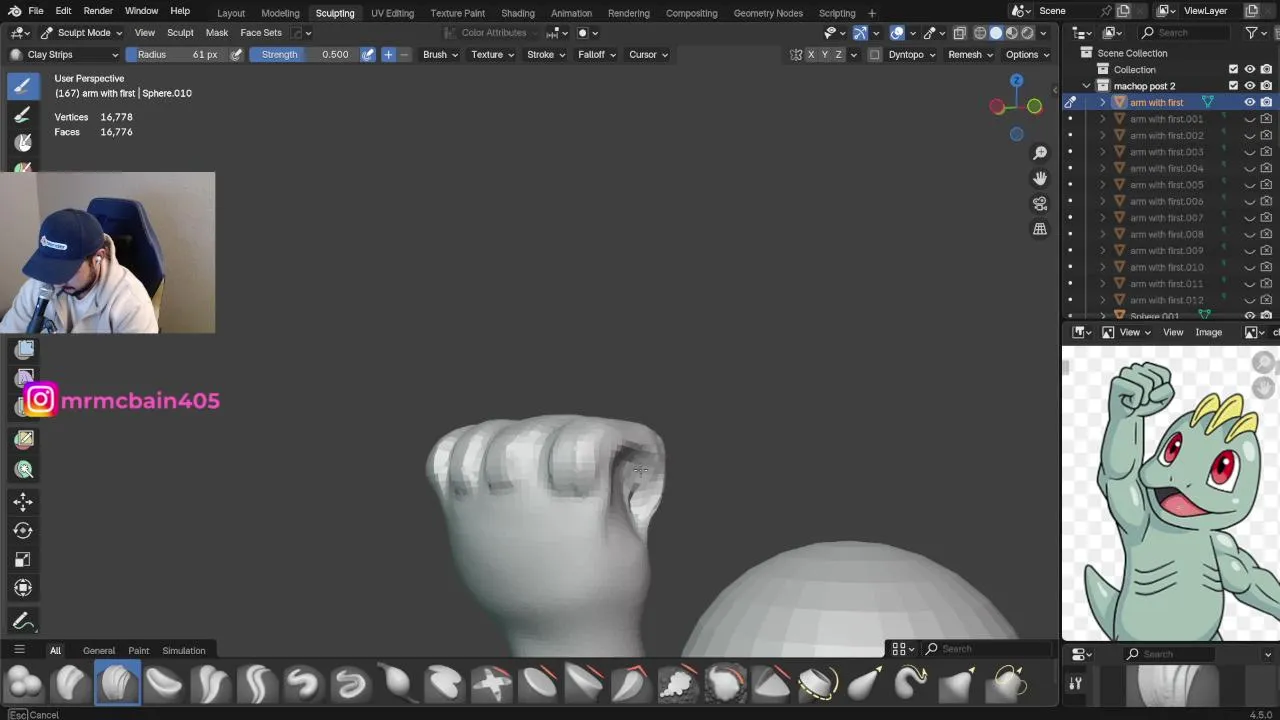
Task: Switch to the Modeling workspace tab
Action: click(x=280, y=13)
